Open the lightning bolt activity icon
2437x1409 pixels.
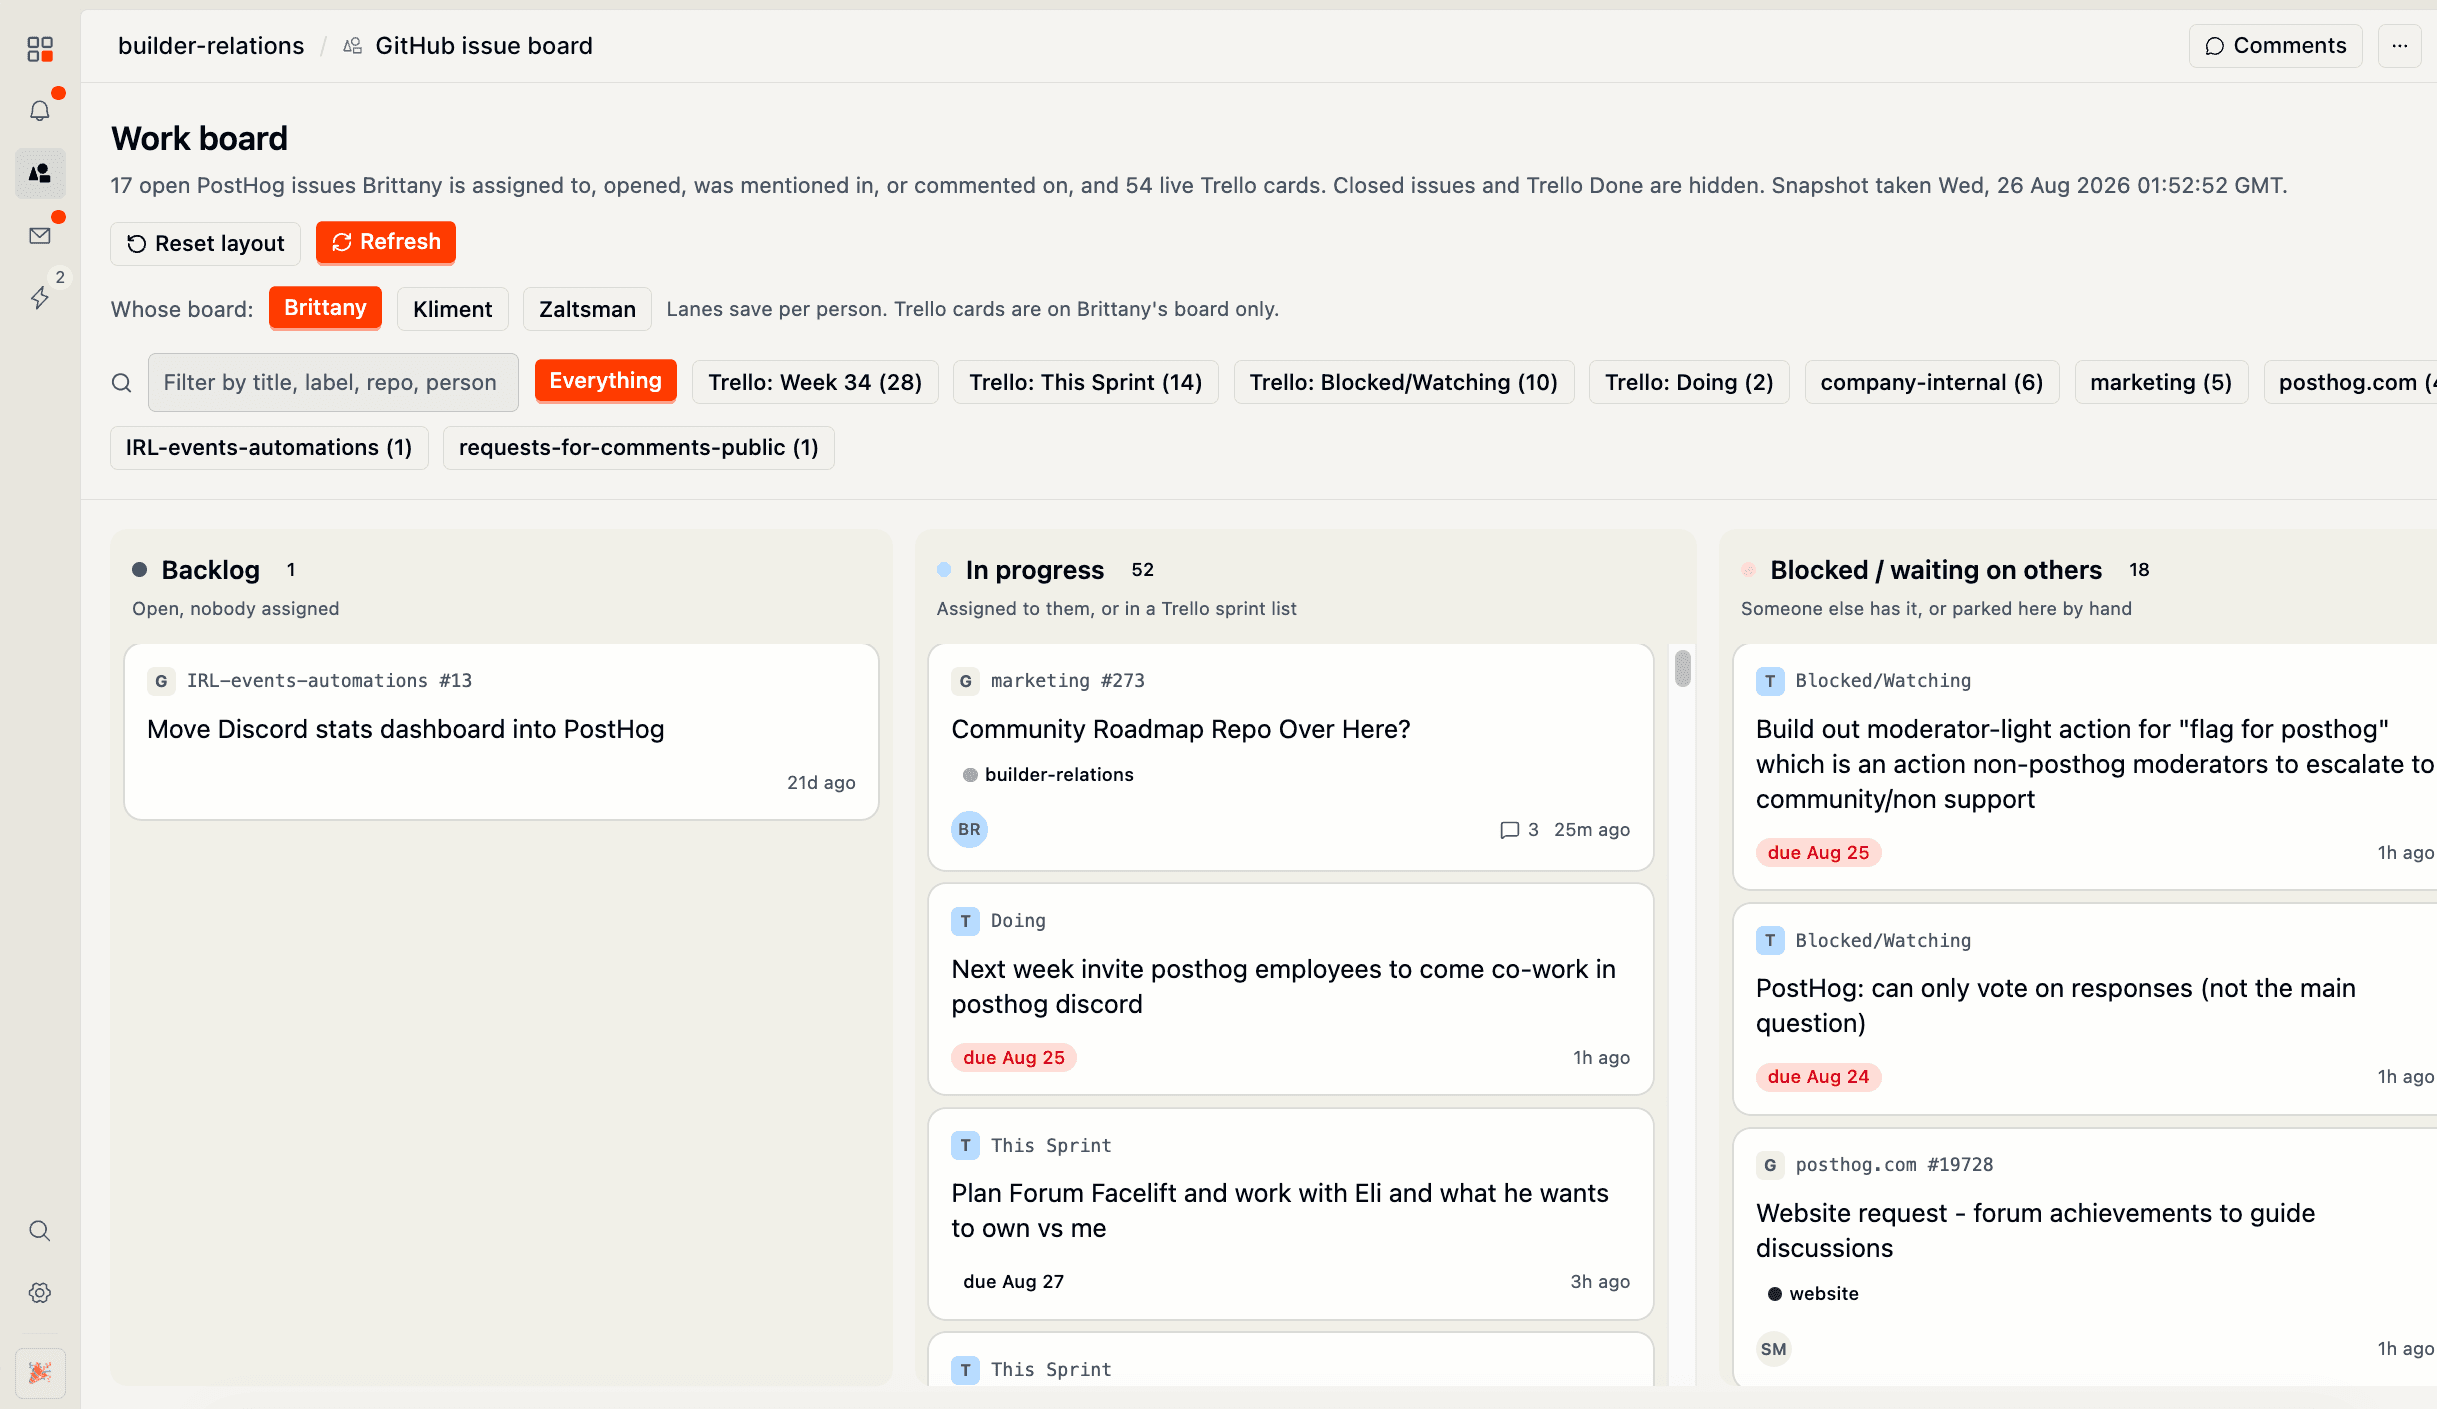tap(40, 297)
